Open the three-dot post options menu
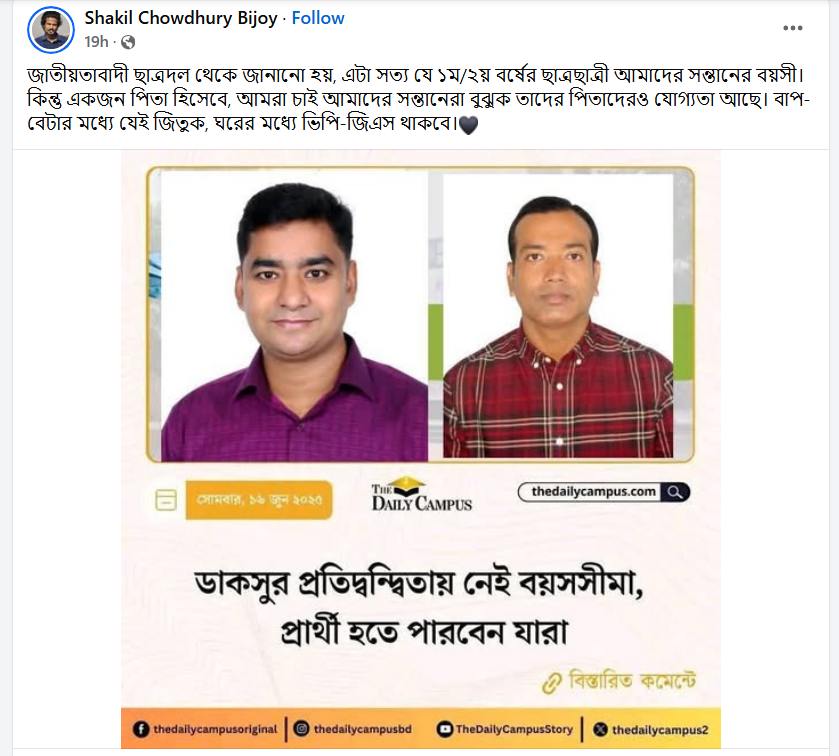The width and height of the screenshot is (839, 756). [x=792, y=28]
